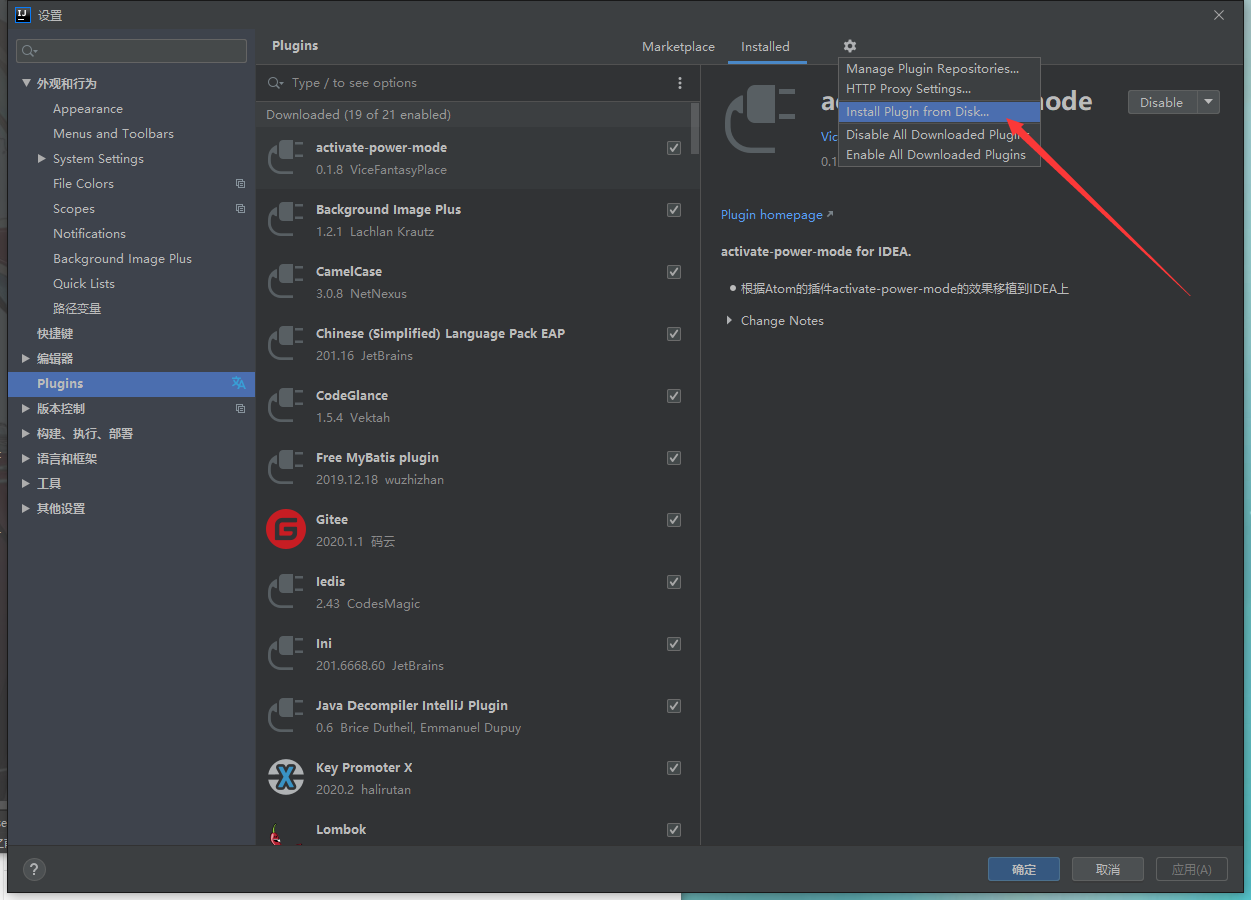This screenshot has height=900, width=1251.
Task: Click the plugins gear settings icon
Action: pos(849,46)
